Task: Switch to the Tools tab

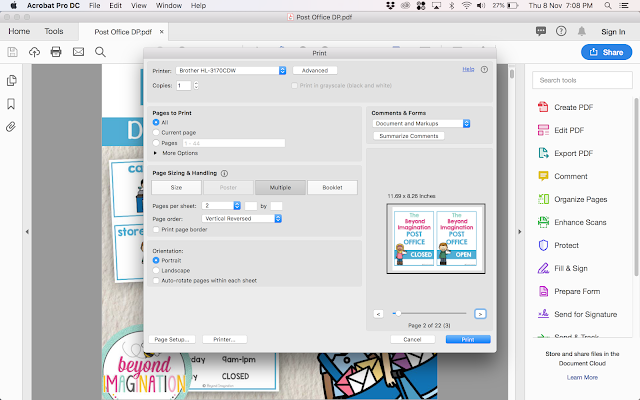Action: [54, 31]
